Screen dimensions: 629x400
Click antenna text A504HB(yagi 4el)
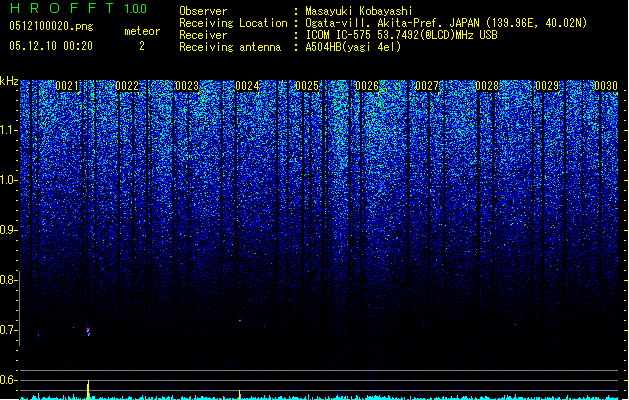(x=353, y=47)
